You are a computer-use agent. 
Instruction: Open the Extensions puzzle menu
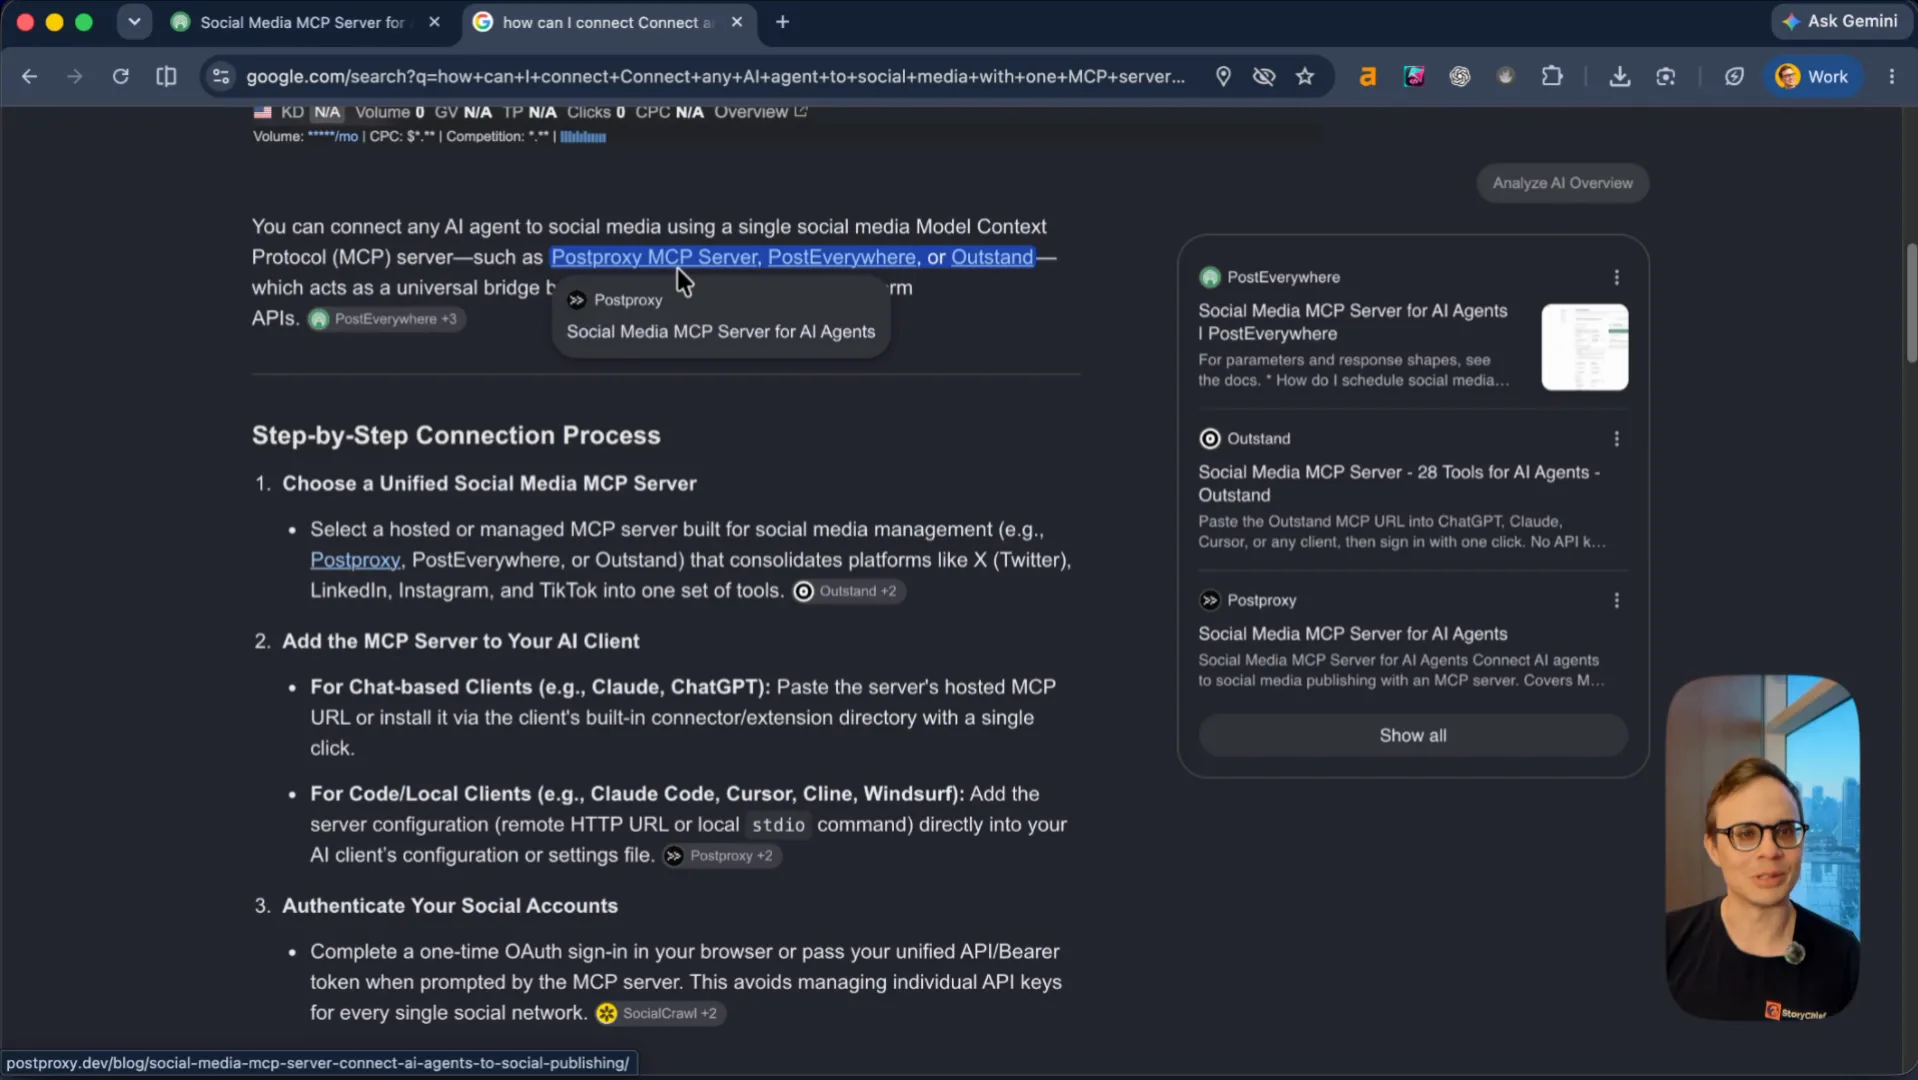point(1552,77)
